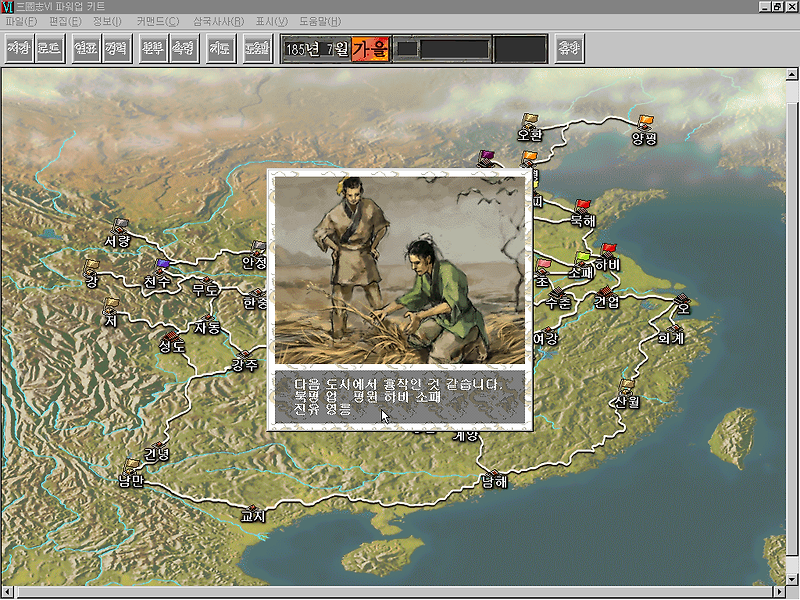Select the 천수 city purple flag

163,264
